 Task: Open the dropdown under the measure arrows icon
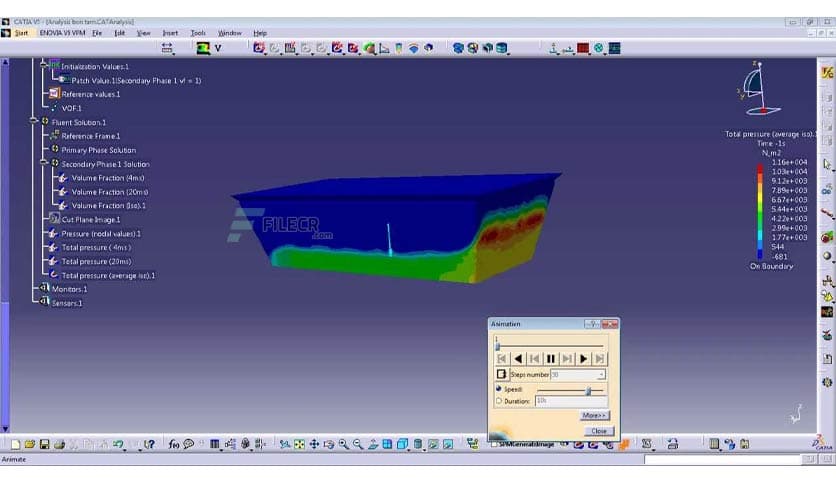173,53
